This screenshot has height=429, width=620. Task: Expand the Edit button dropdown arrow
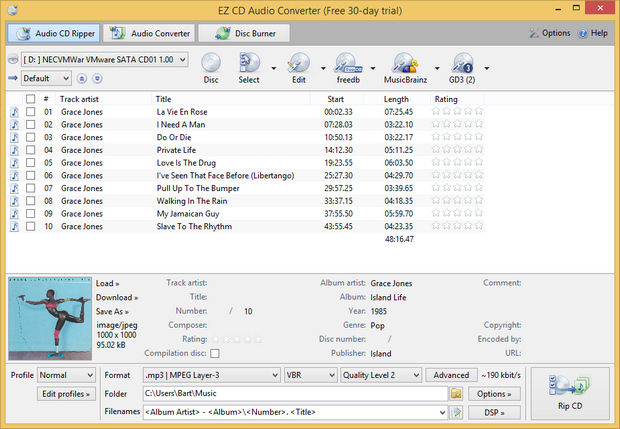tap(323, 68)
